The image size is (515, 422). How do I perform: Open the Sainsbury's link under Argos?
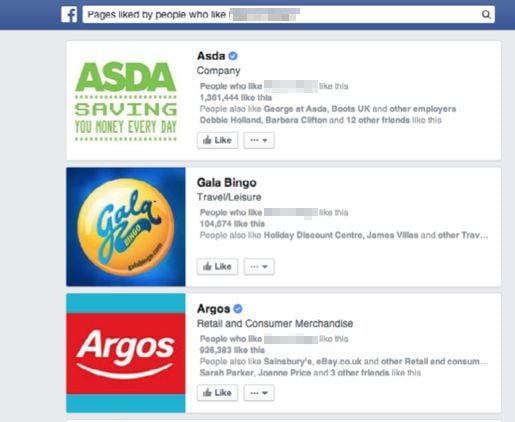(x=287, y=361)
